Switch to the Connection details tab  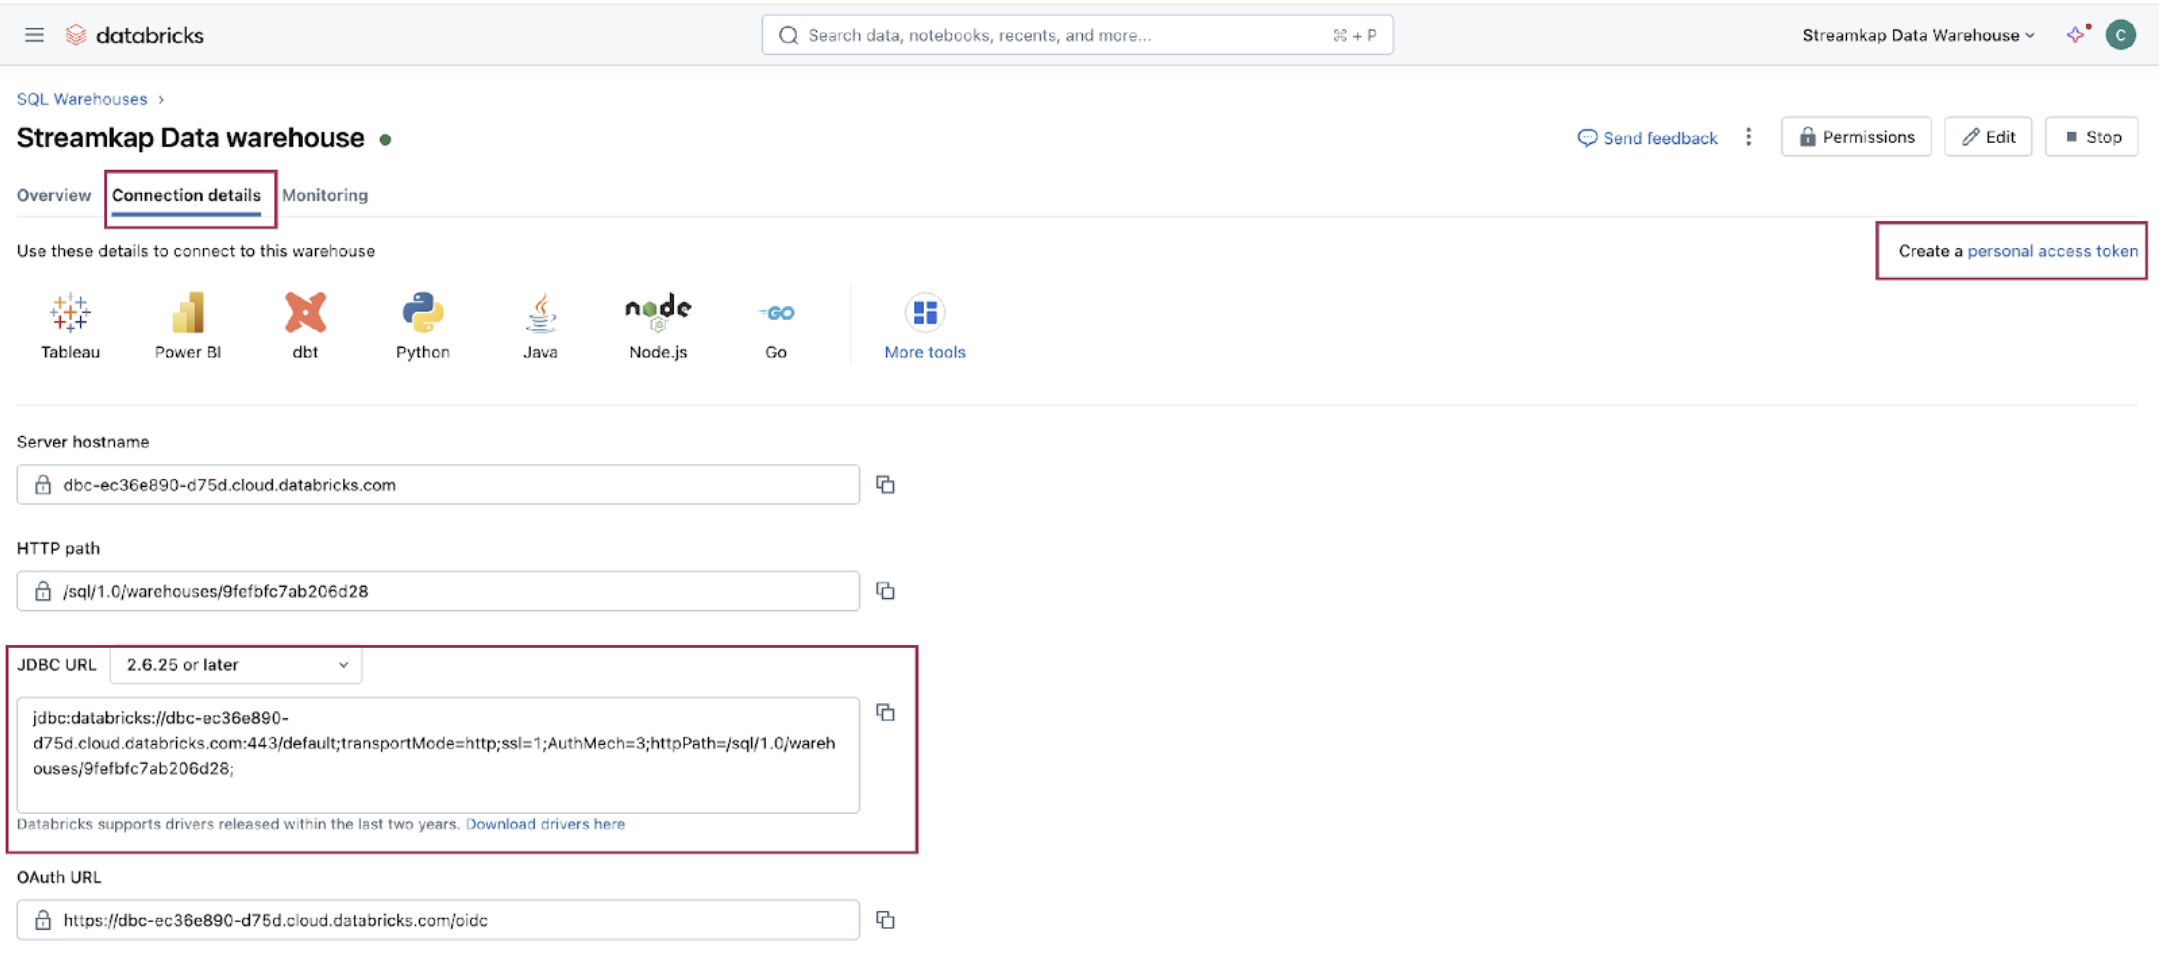[x=186, y=195]
